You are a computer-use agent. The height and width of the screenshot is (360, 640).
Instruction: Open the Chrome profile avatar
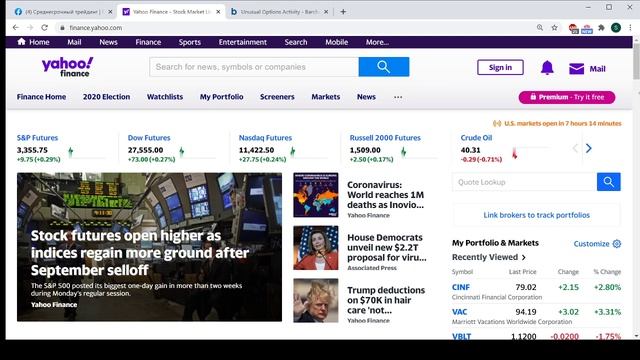point(616,27)
